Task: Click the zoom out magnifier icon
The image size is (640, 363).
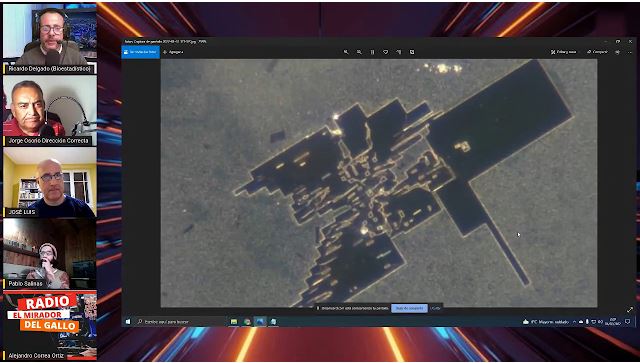Action: click(x=359, y=52)
